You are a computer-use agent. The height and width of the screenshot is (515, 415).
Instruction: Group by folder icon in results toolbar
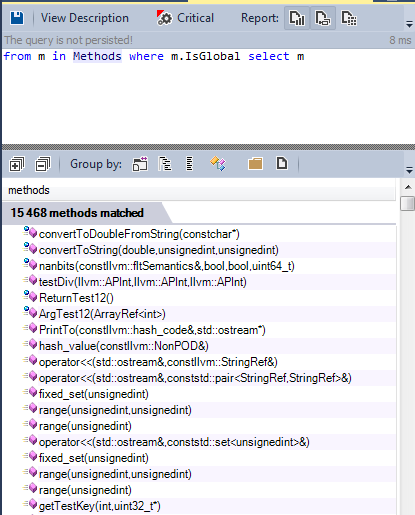[x=255, y=164]
